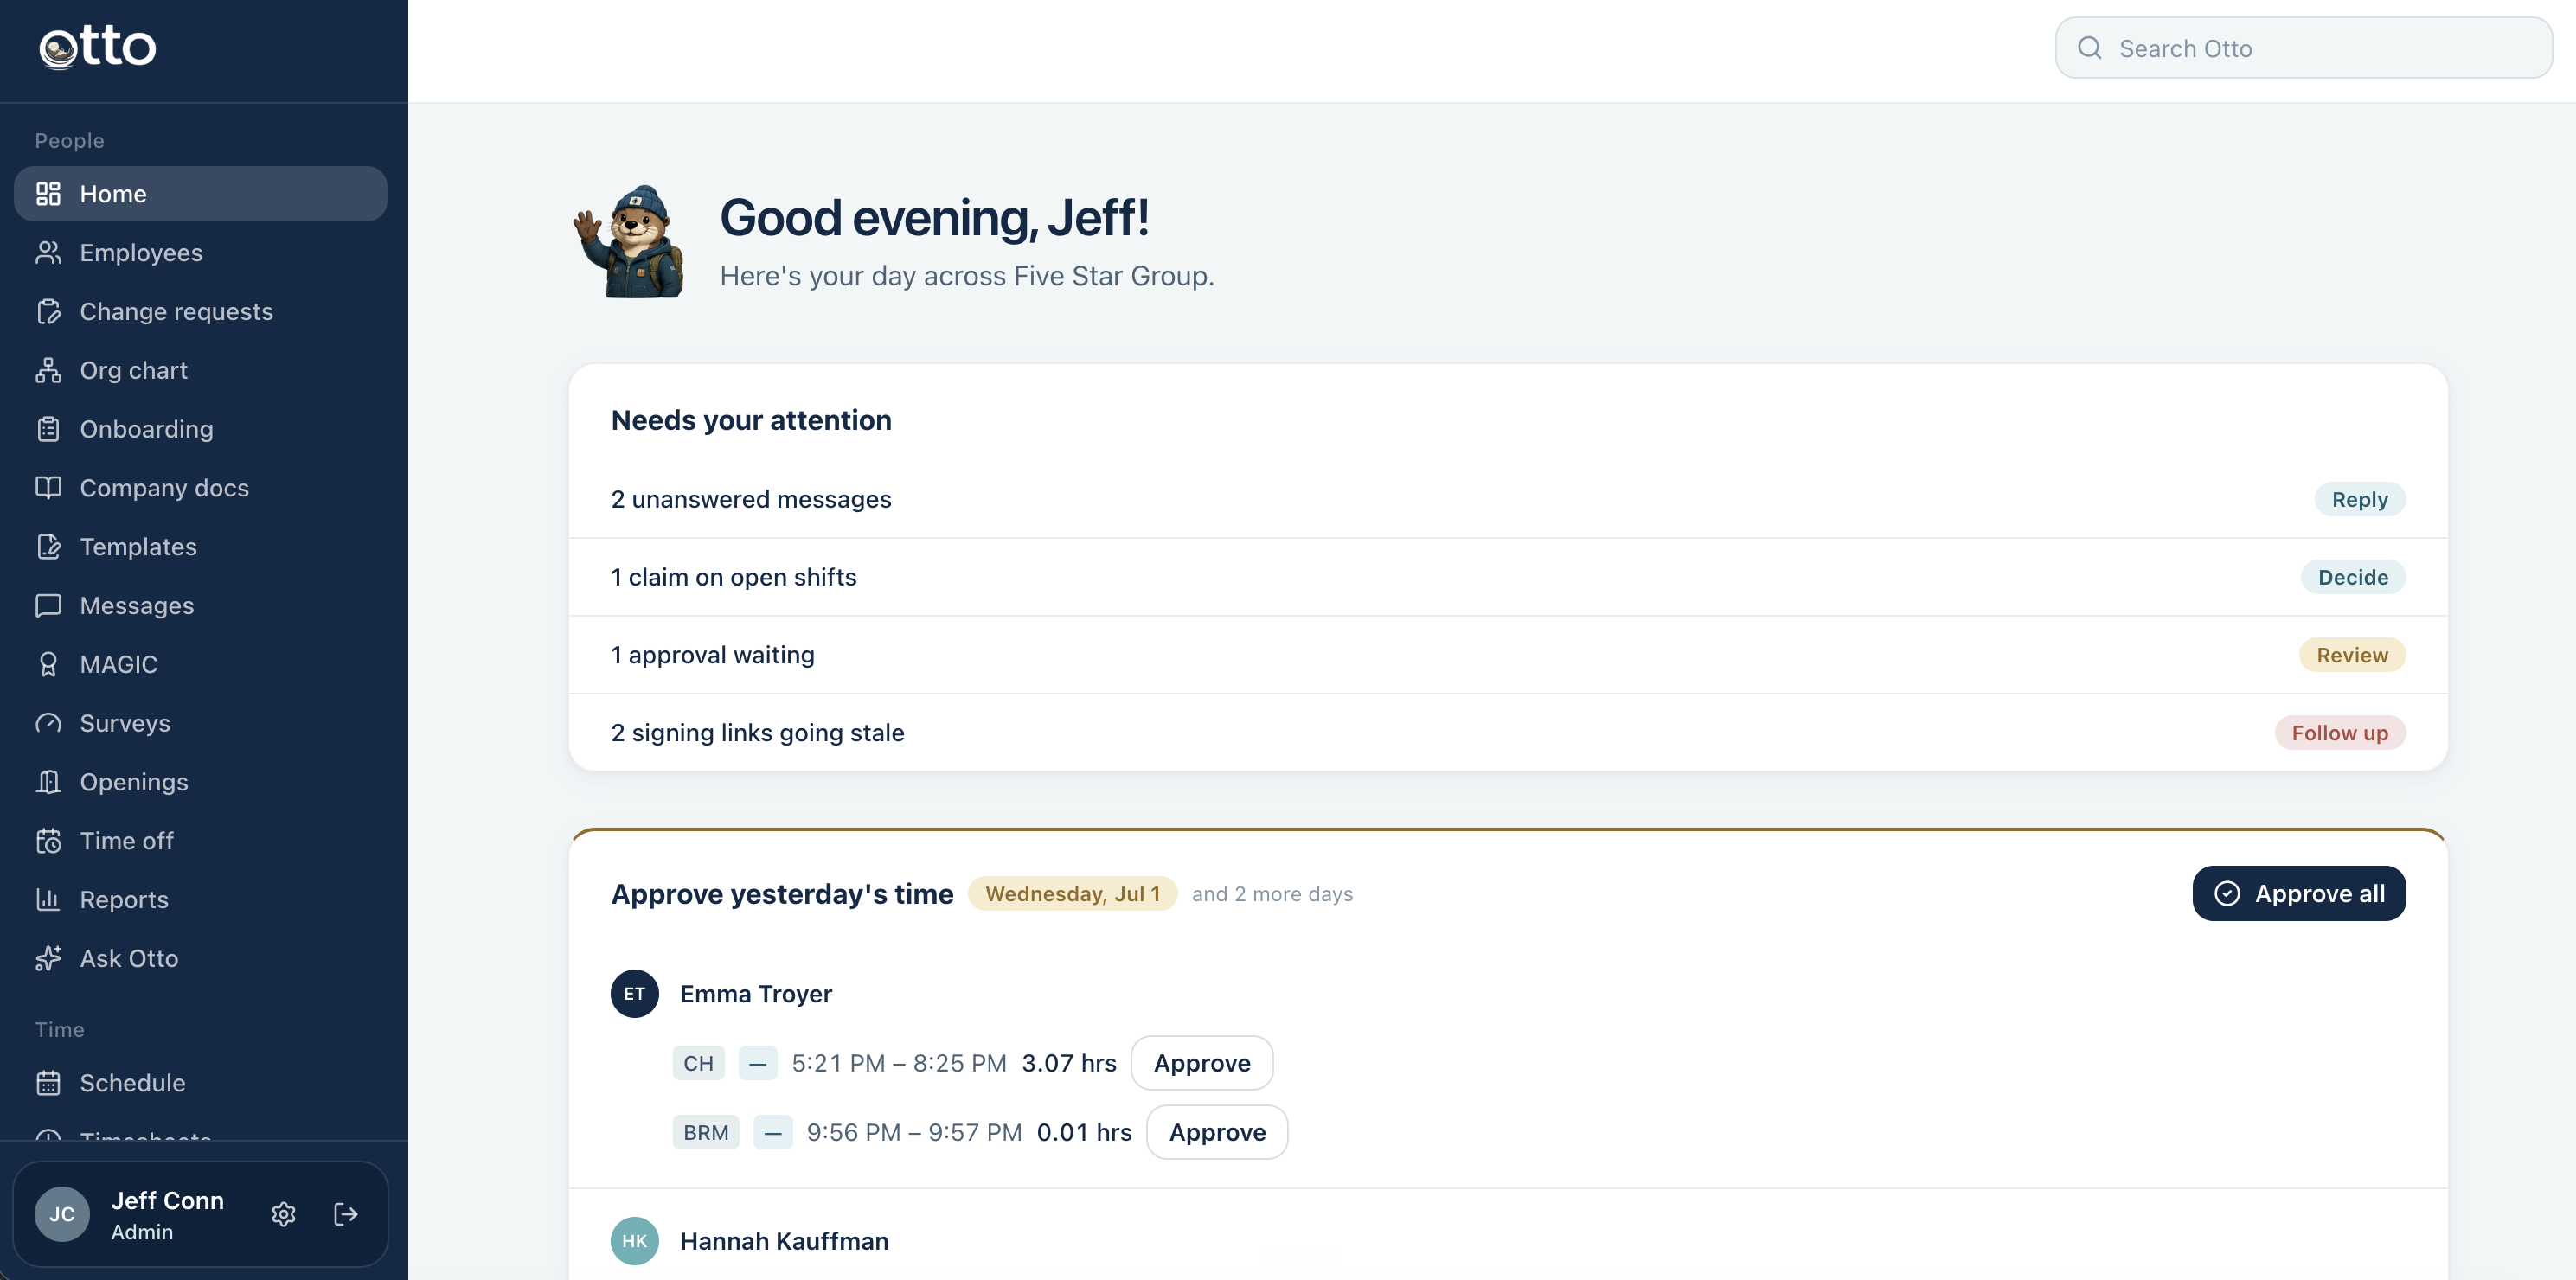This screenshot has height=1280, width=2576.
Task: Approve the 0.01 hrs BRM entry
Action: click(x=1217, y=1132)
